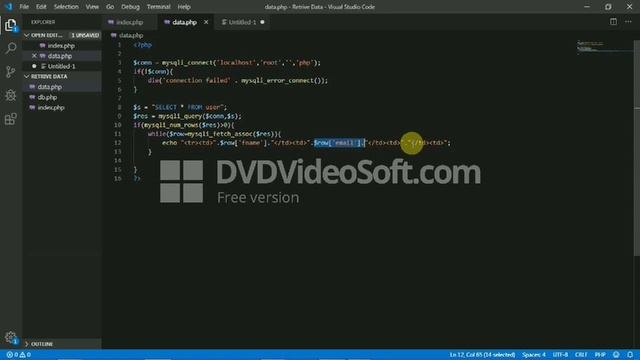The height and width of the screenshot is (360, 640).
Task: Select data.php in Open Editors
Action: (61, 56)
